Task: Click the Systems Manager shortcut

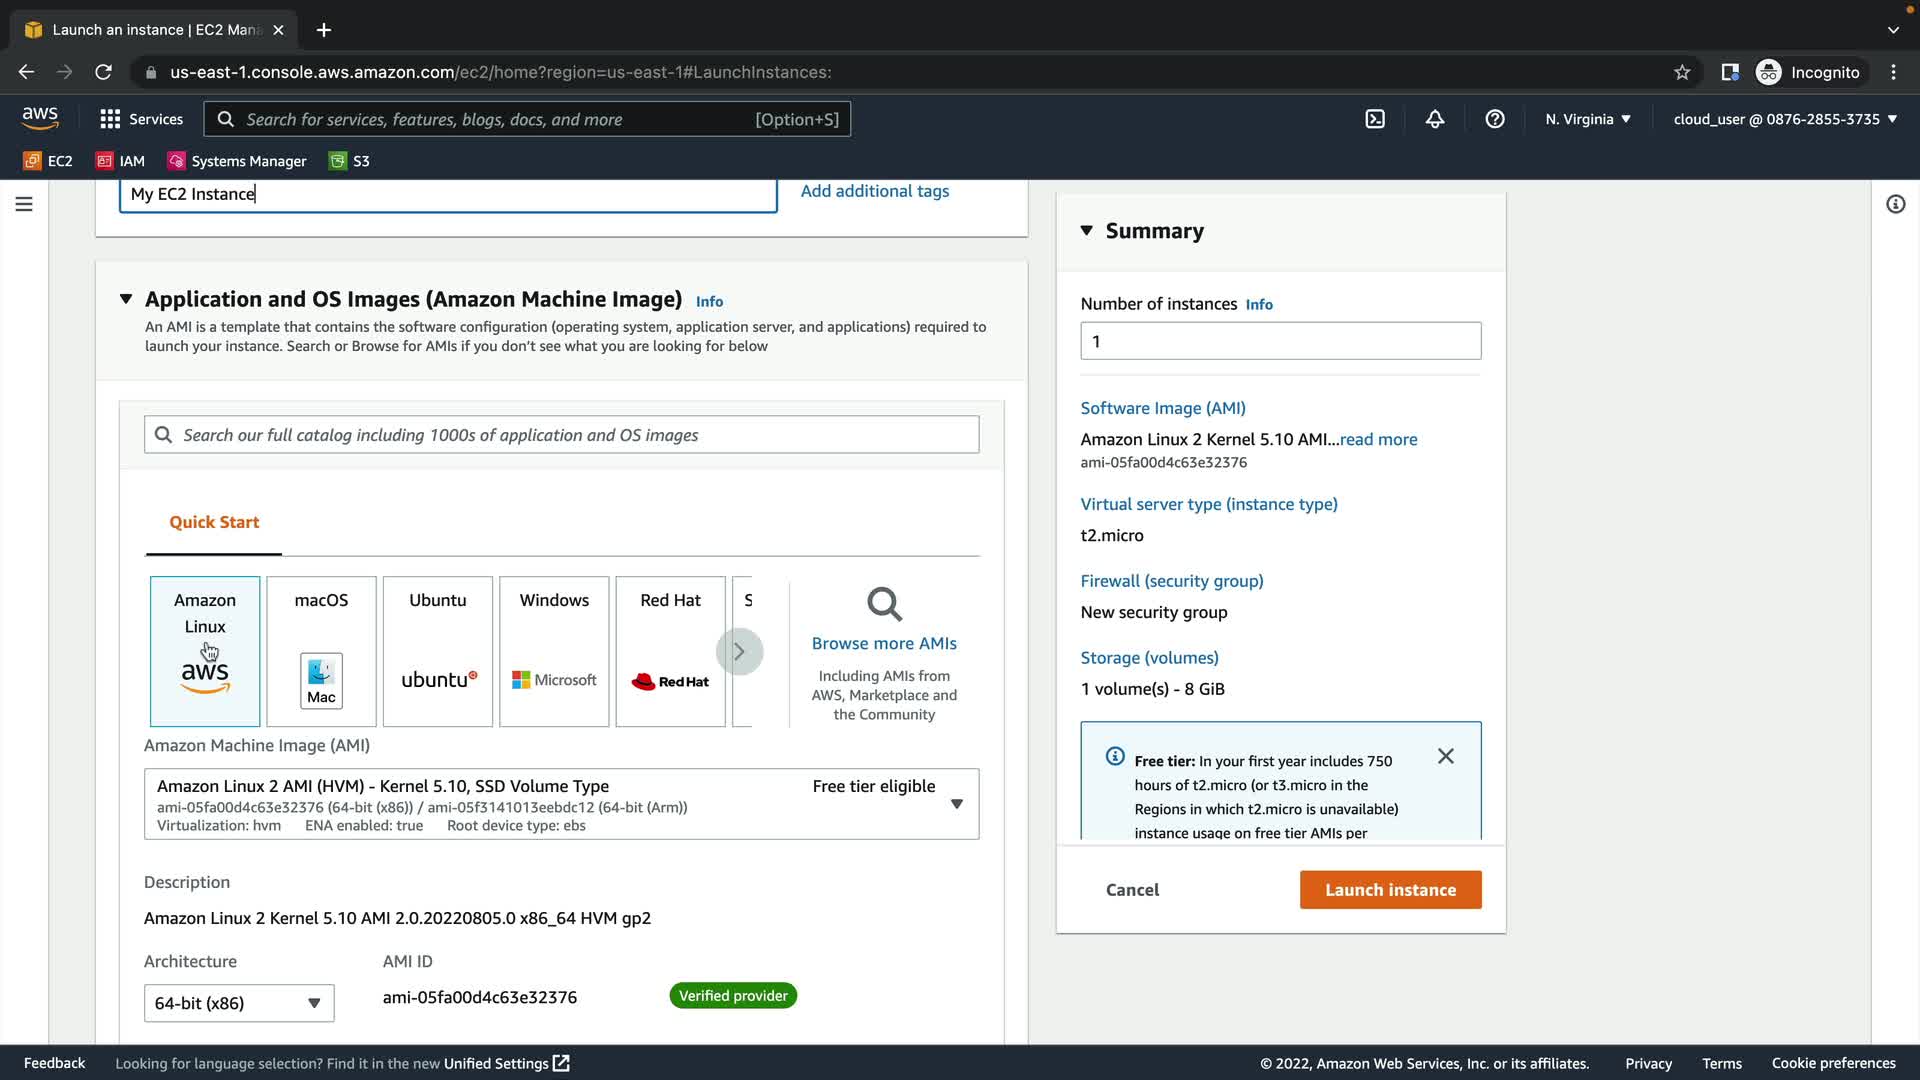Action: tap(237, 161)
